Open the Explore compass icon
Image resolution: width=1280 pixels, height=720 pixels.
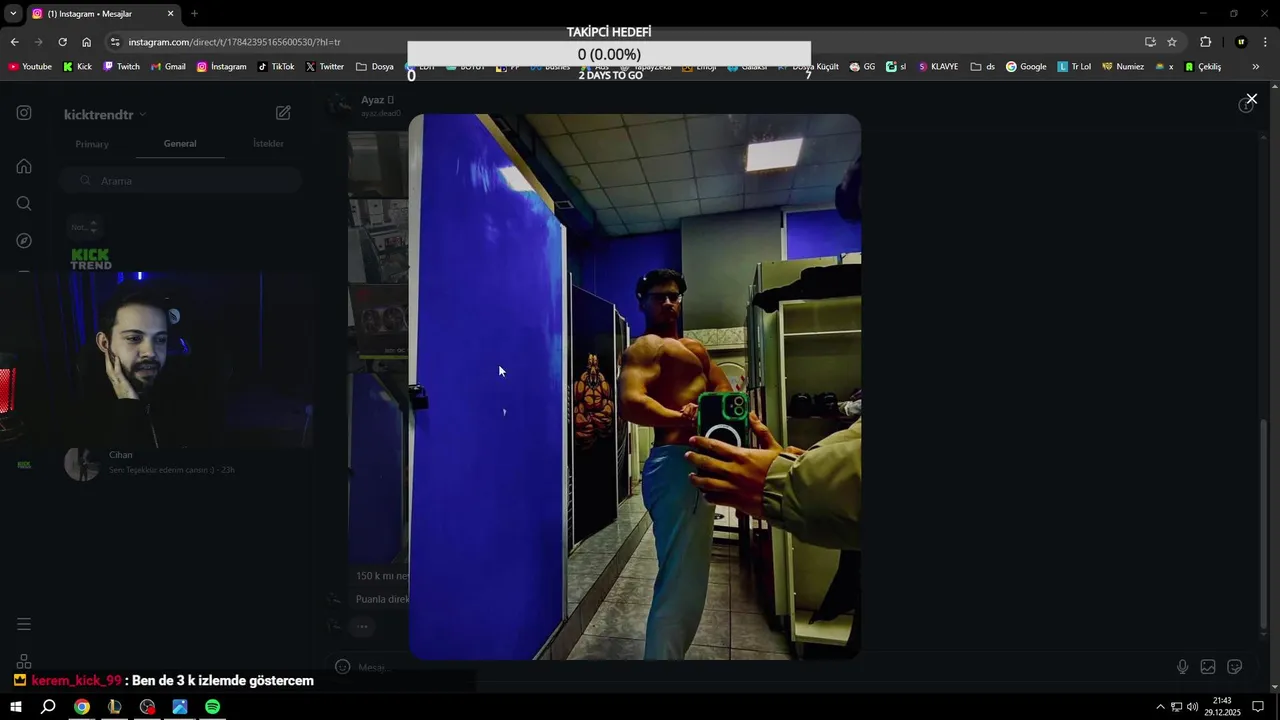(x=24, y=241)
